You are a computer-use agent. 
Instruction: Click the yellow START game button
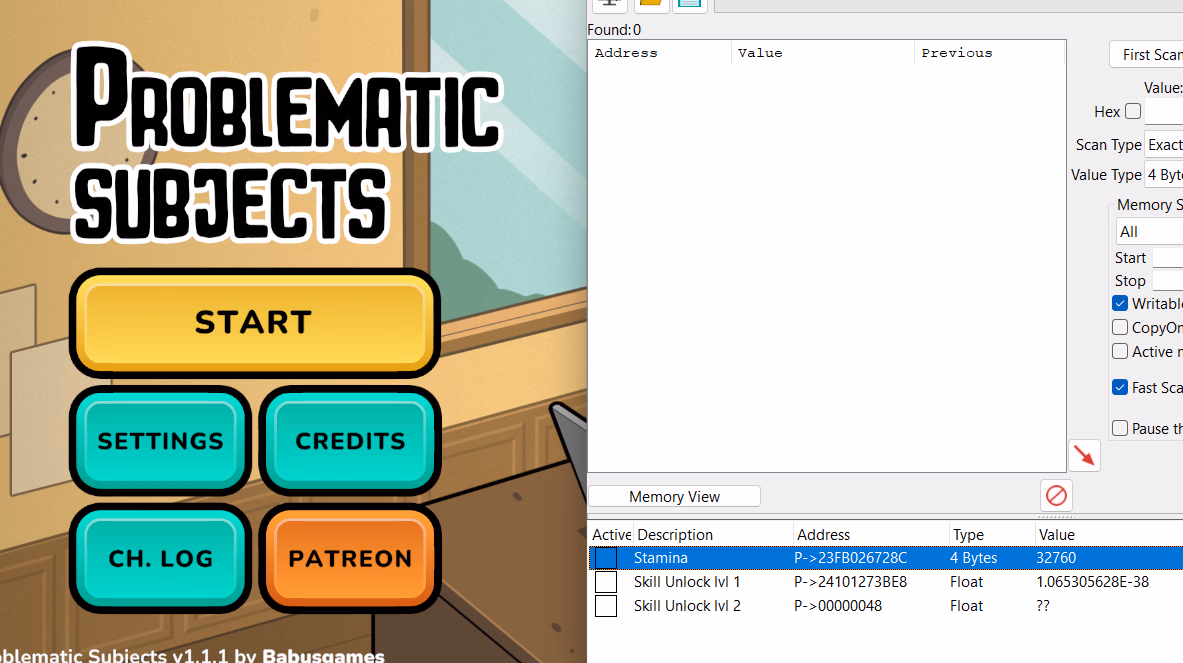[254, 322]
